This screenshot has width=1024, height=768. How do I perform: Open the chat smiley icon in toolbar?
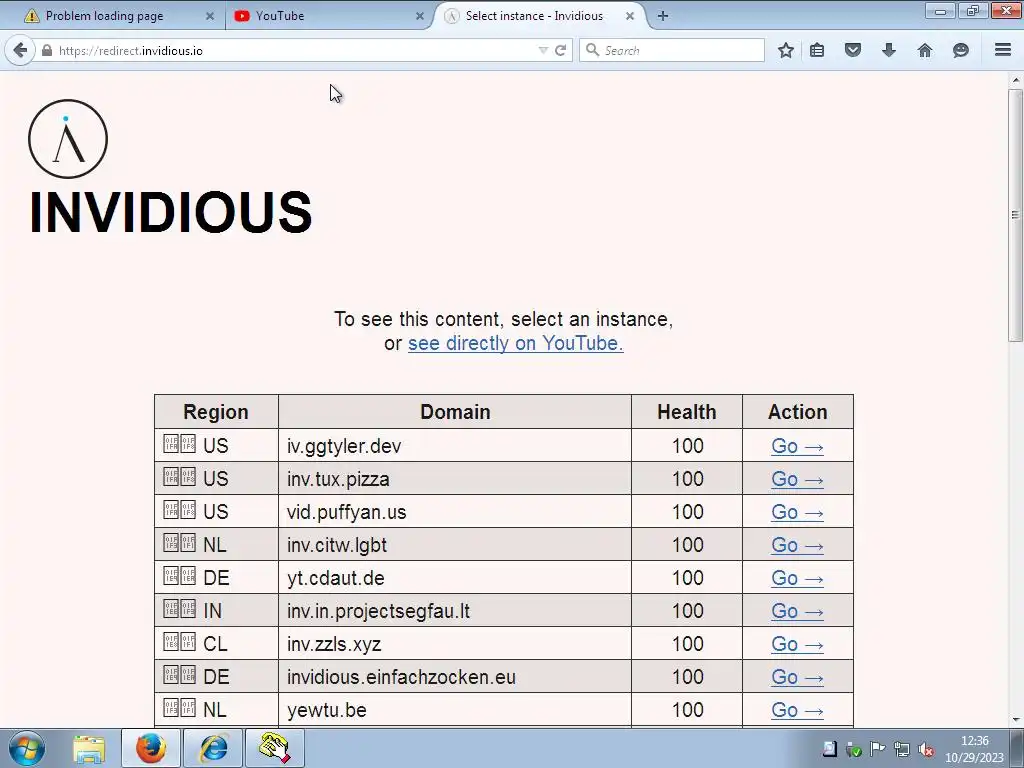click(961, 50)
